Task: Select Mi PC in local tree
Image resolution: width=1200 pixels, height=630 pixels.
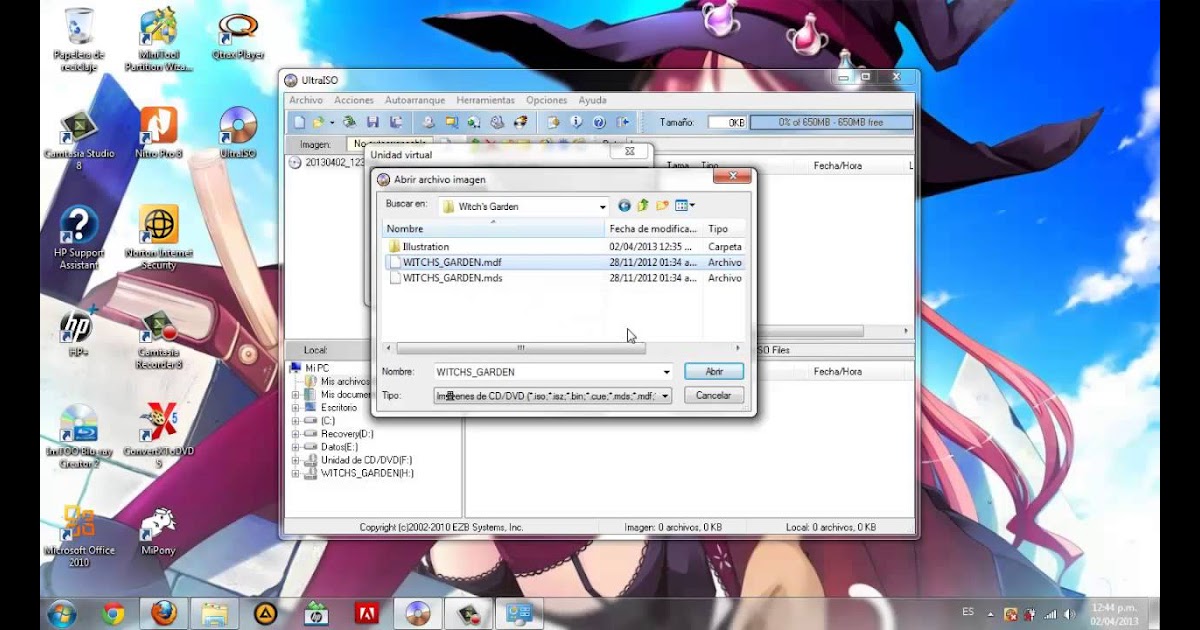Action: click(316, 368)
